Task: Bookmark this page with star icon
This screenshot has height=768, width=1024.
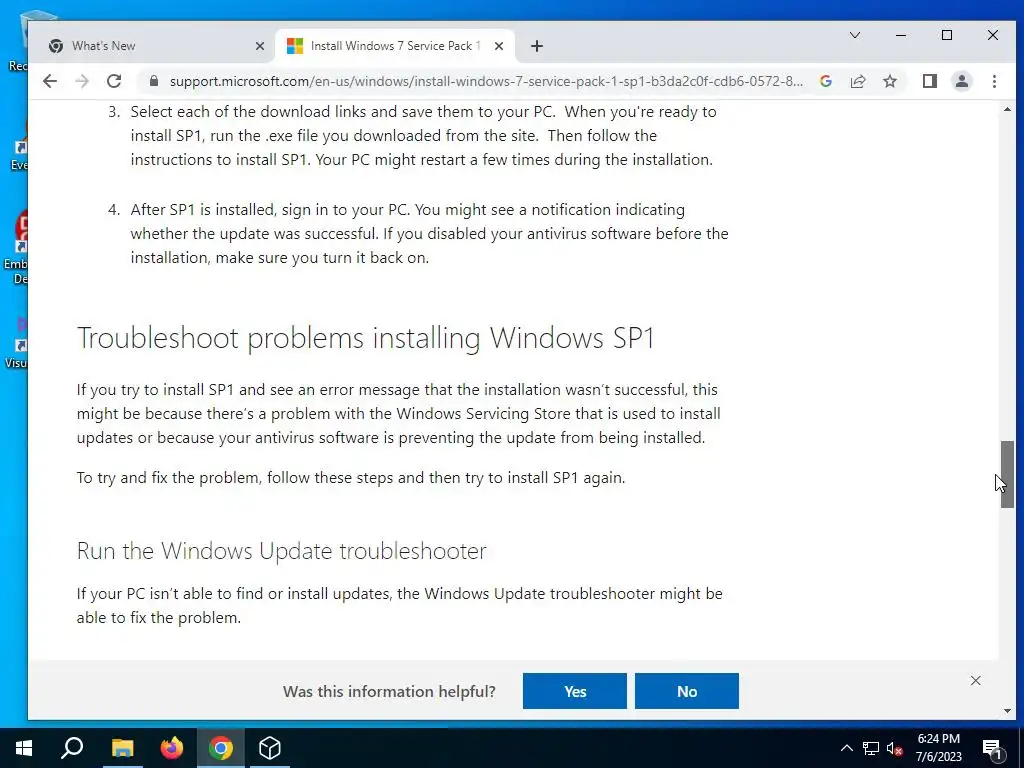Action: coord(889,81)
